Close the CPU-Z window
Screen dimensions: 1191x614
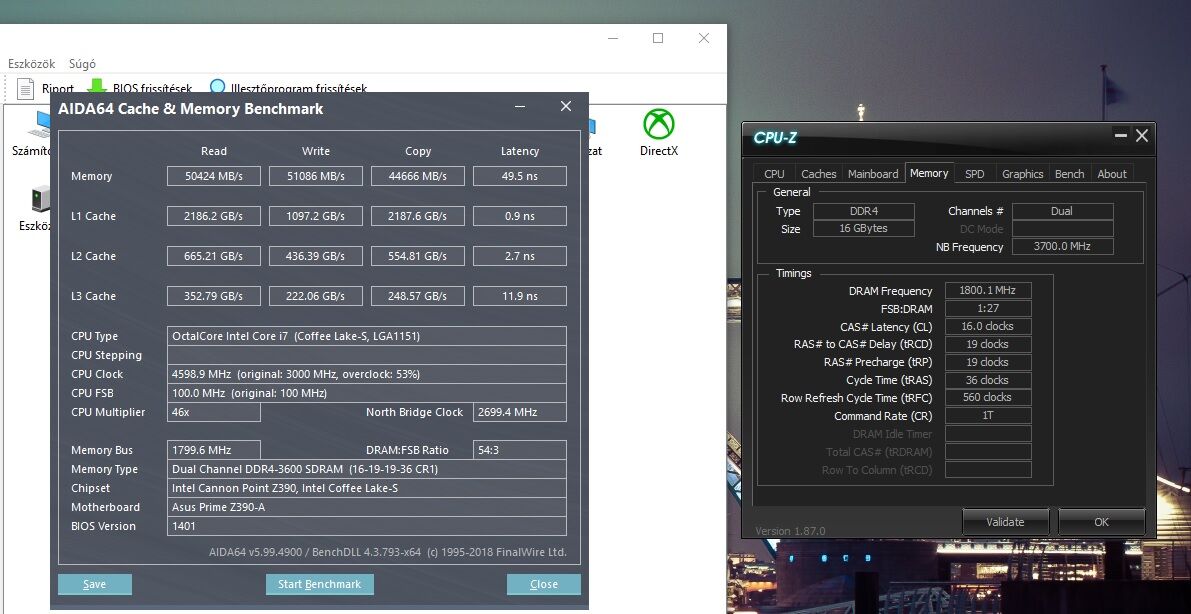1142,136
